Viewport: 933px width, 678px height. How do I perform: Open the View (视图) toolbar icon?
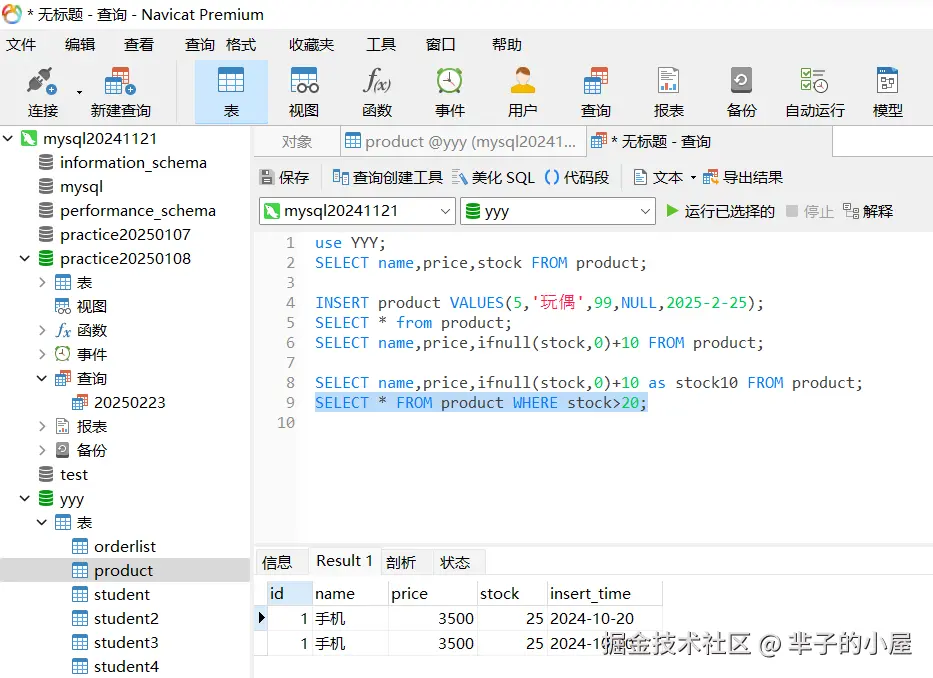click(x=303, y=92)
